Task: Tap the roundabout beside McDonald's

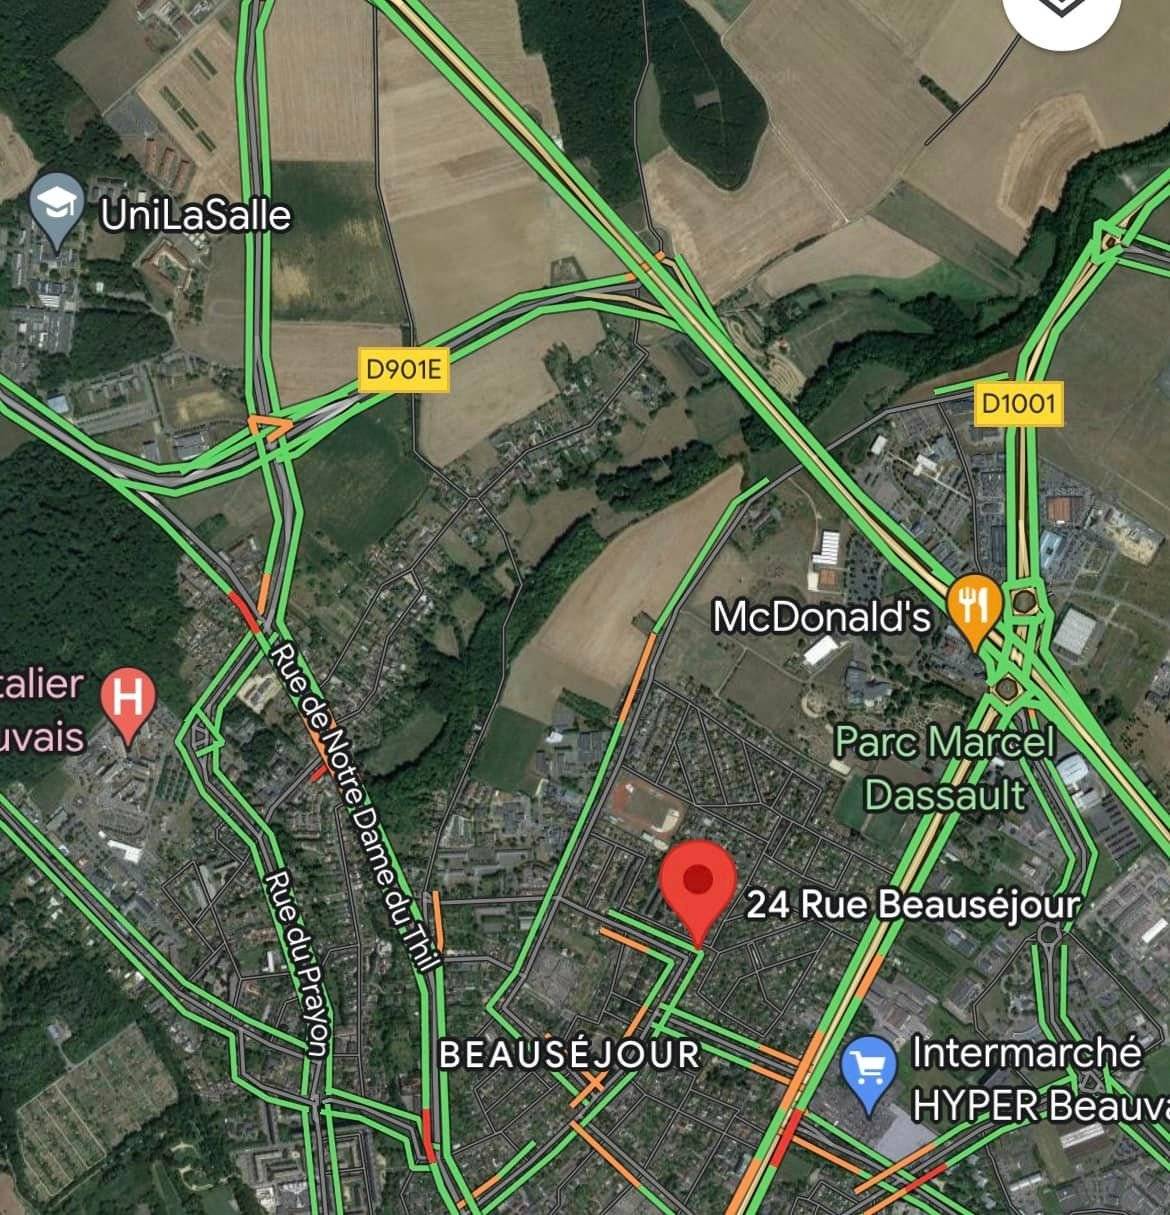Action: tap(1024, 601)
